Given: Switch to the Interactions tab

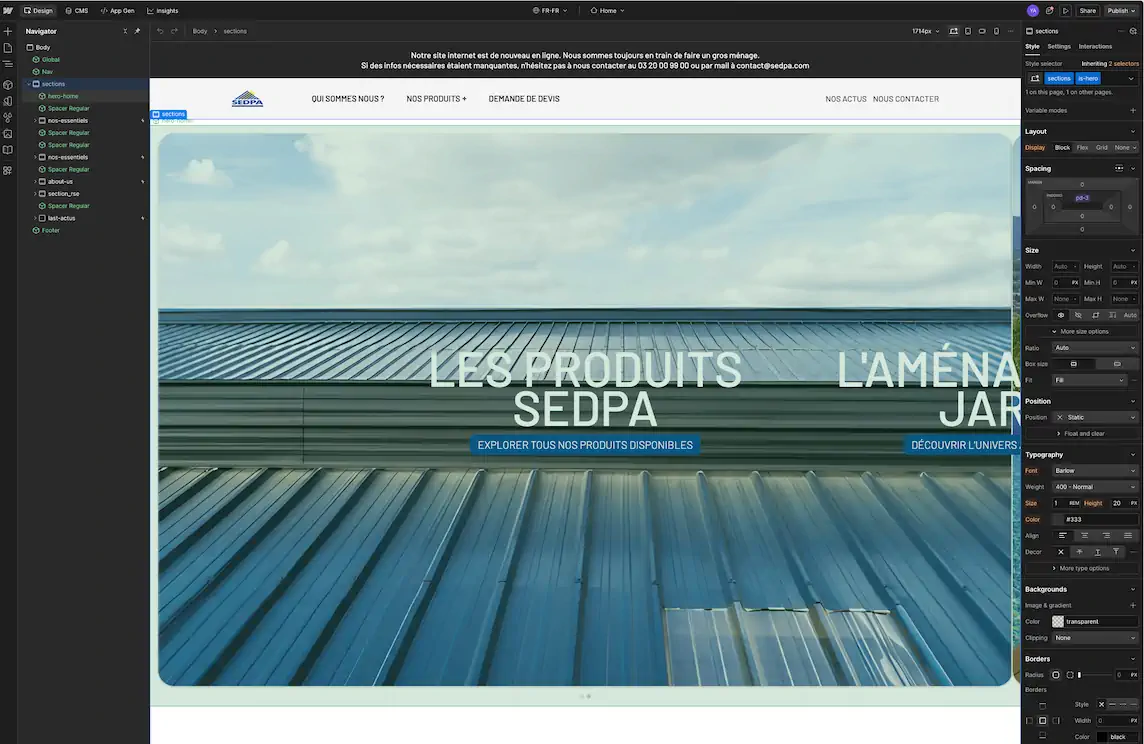Looking at the screenshot, I should 1095,47.
